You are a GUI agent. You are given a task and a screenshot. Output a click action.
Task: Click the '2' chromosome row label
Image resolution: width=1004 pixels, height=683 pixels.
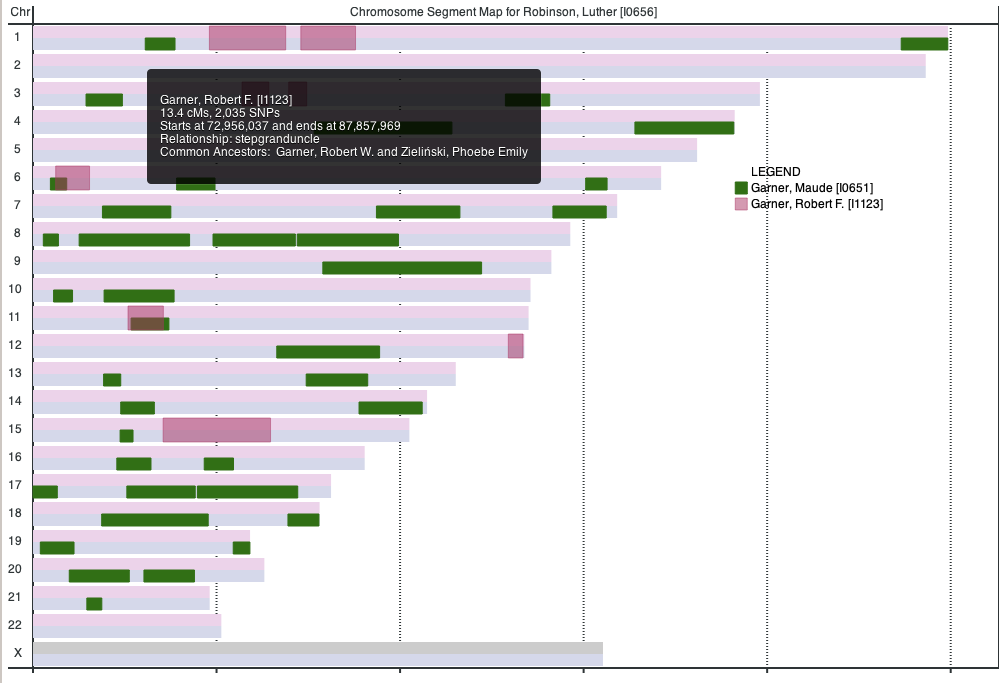17,65
